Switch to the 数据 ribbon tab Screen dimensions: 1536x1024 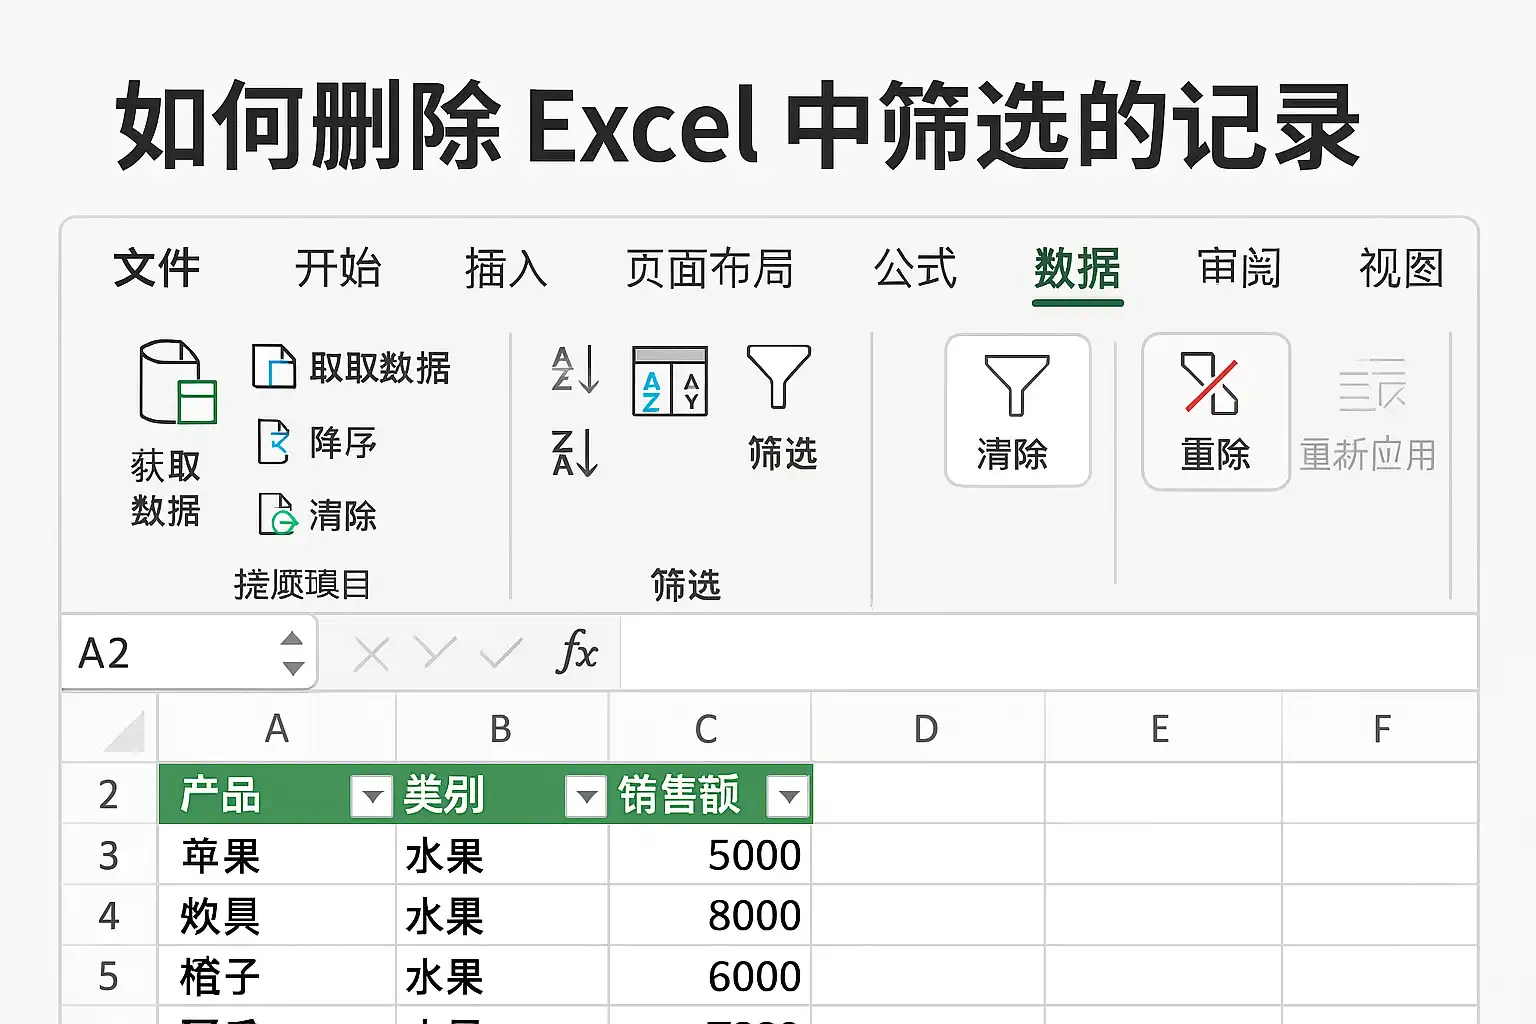pos(1077,269)
